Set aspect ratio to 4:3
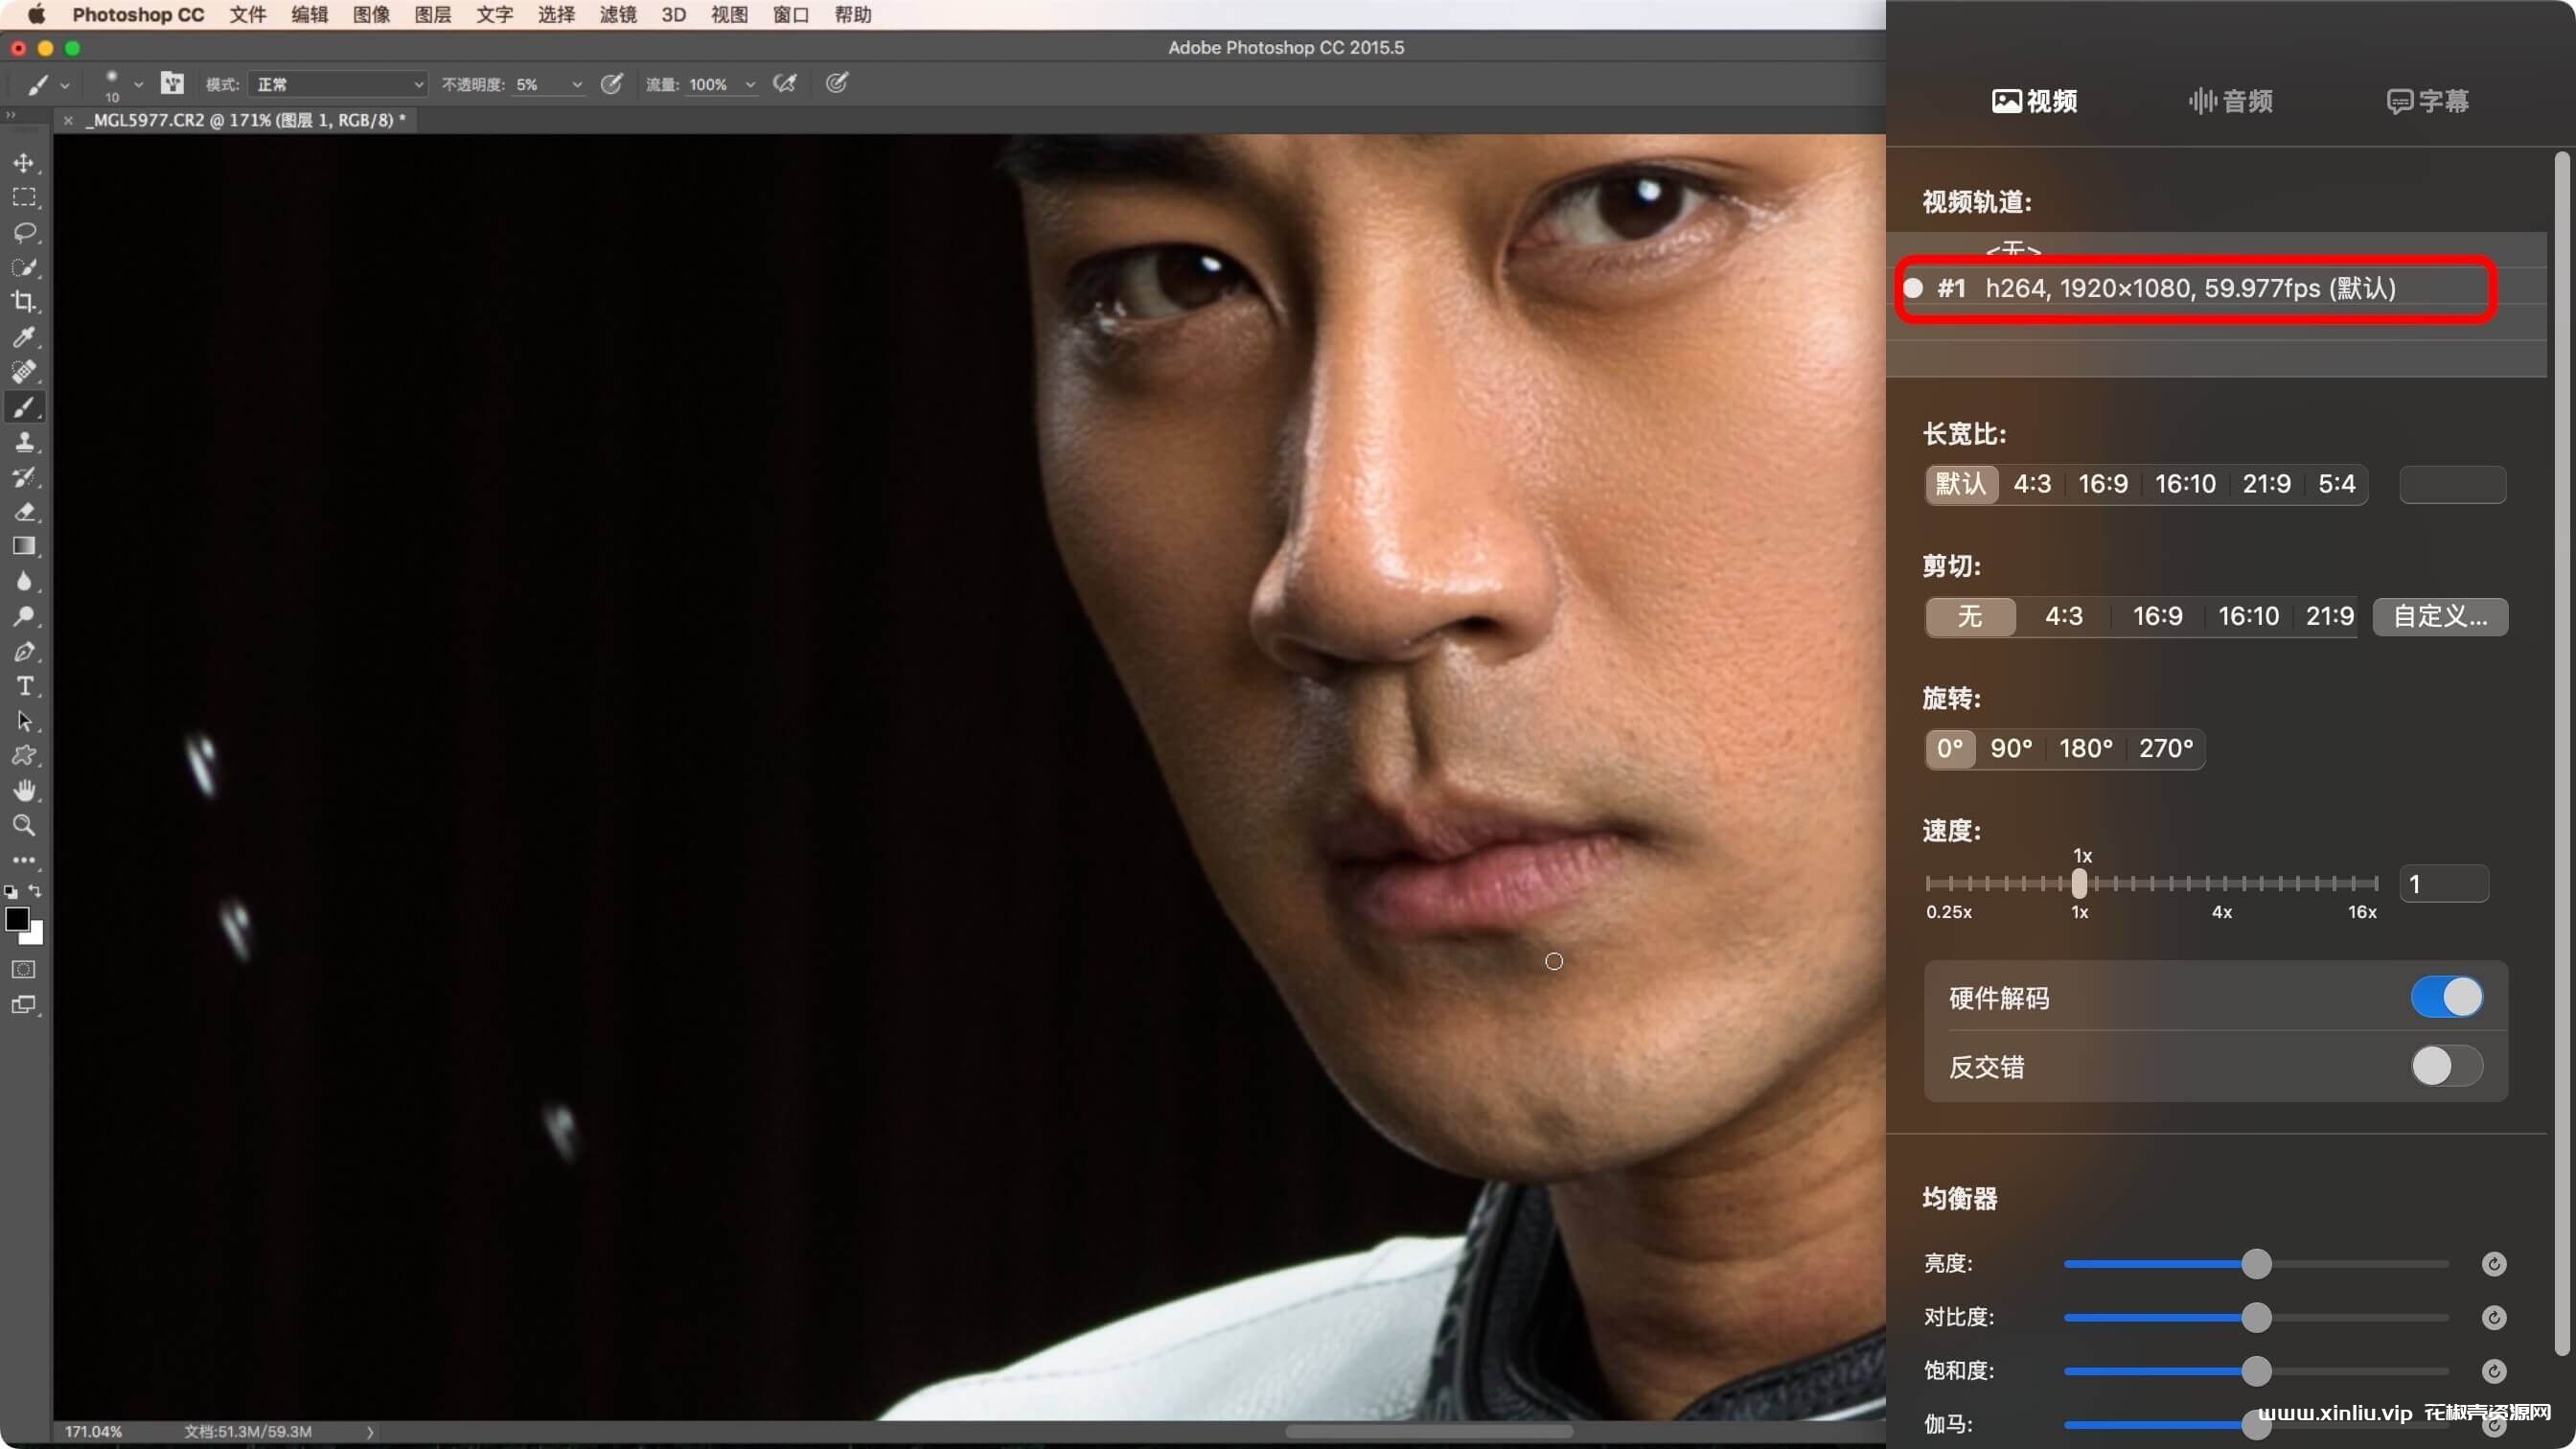Viewport: 2576px width, 1449px height. click(x=2032, y=484)
